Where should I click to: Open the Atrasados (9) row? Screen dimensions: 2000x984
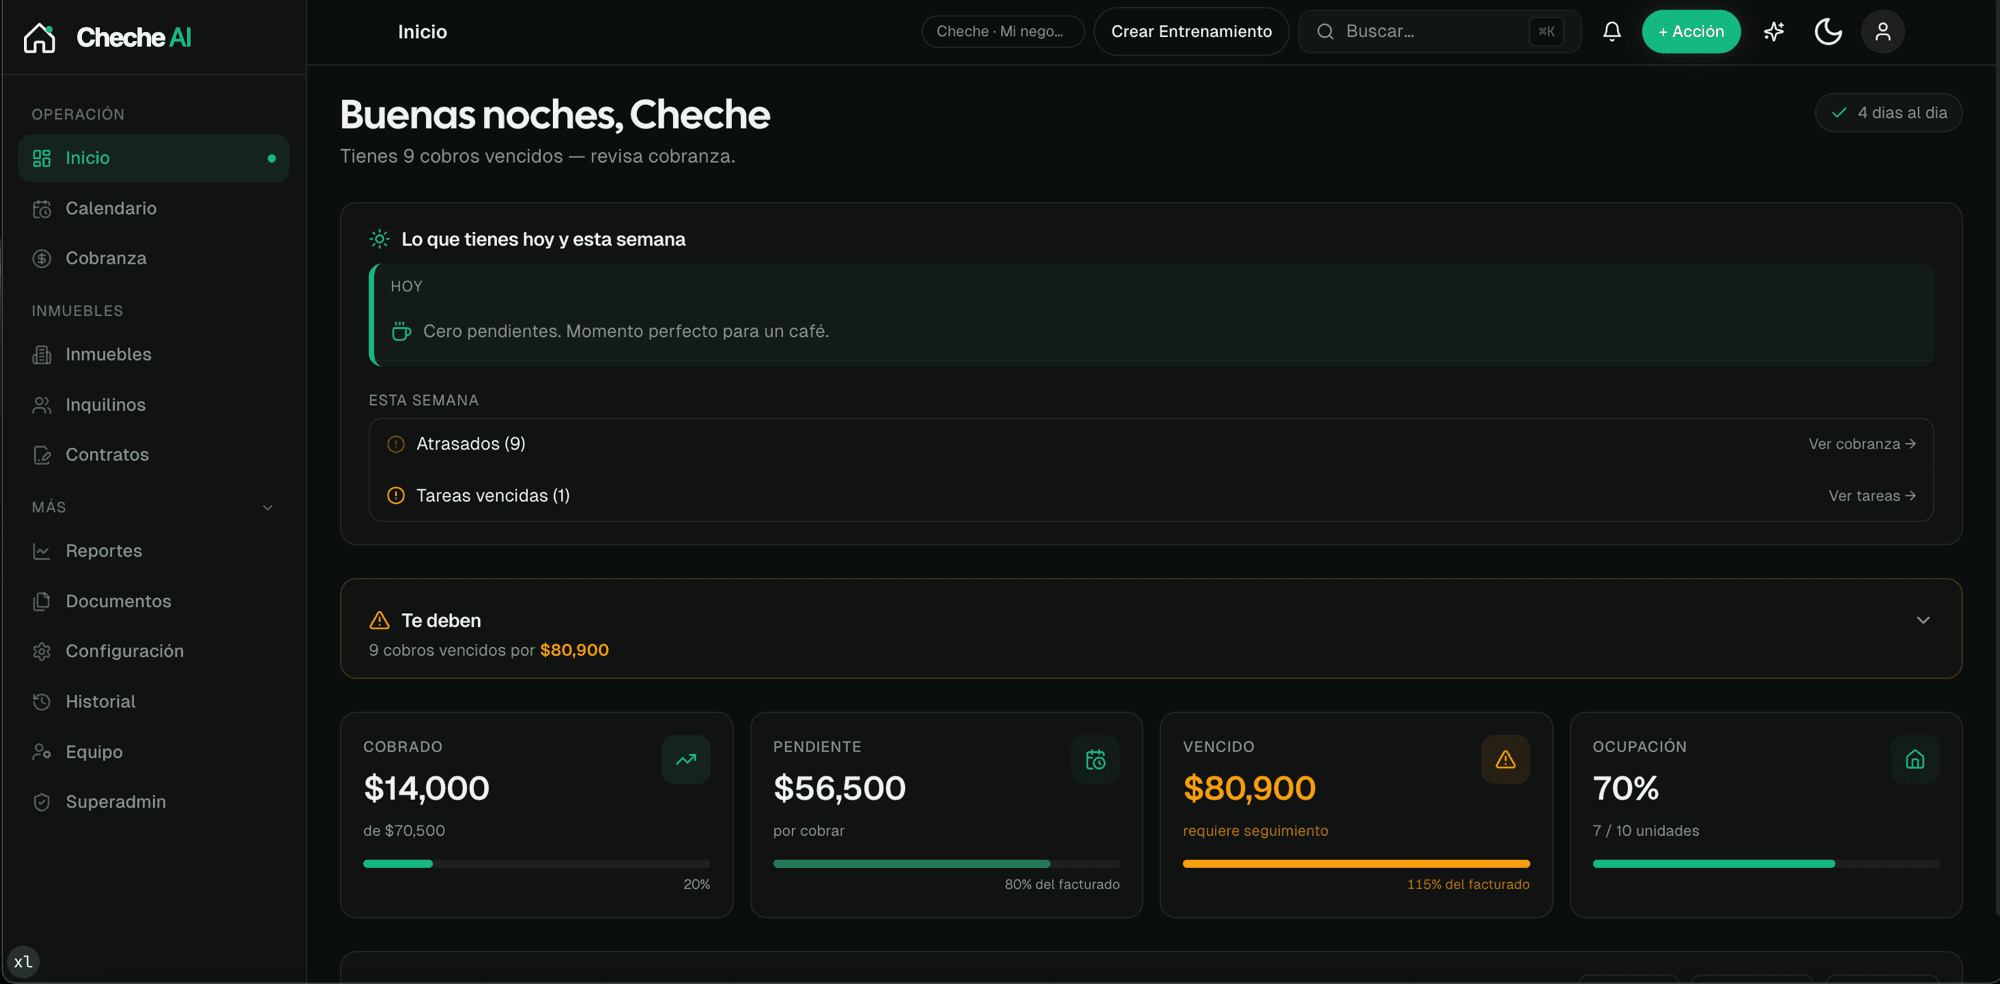pos(1151,444)
